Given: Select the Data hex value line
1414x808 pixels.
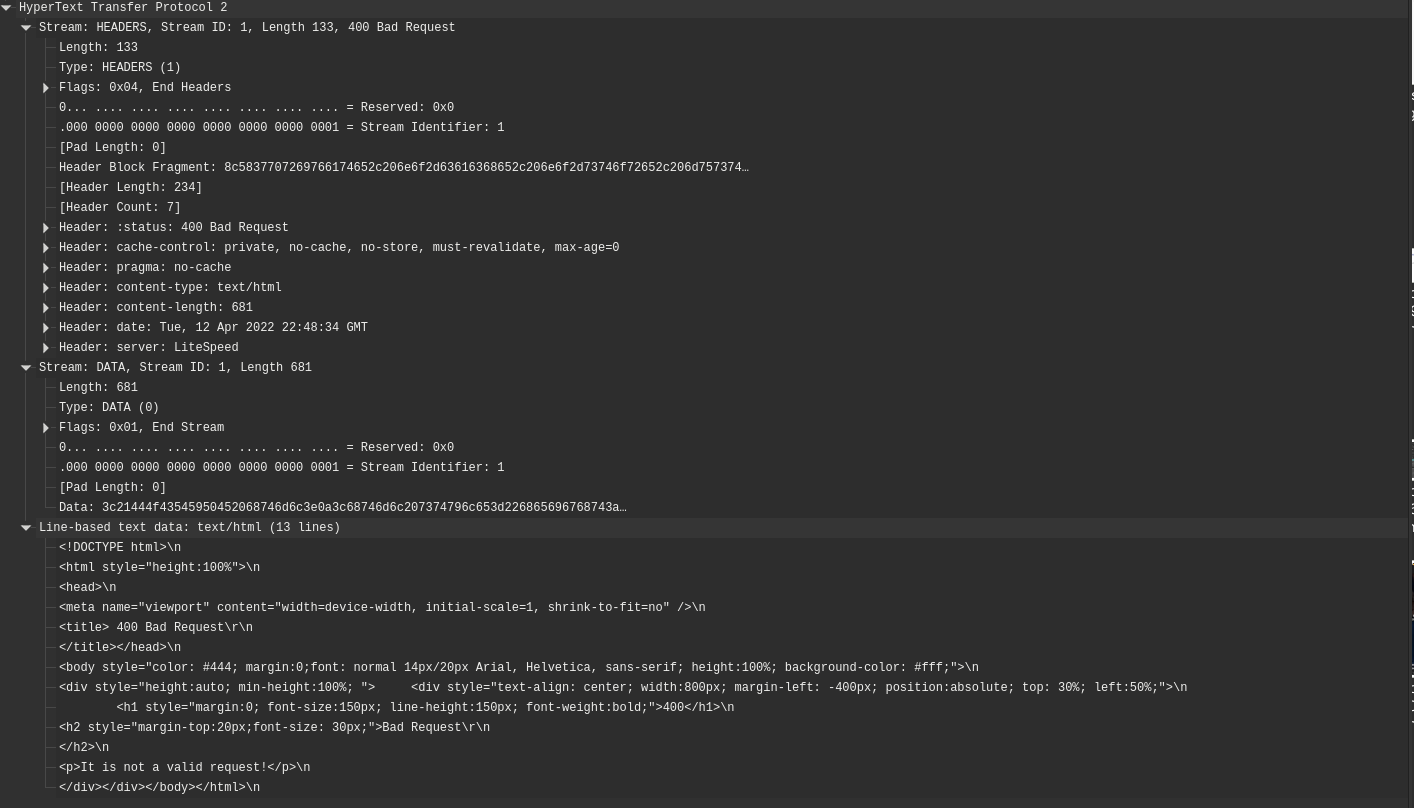Looking at the screenshot, I should (x=342, y=507).
